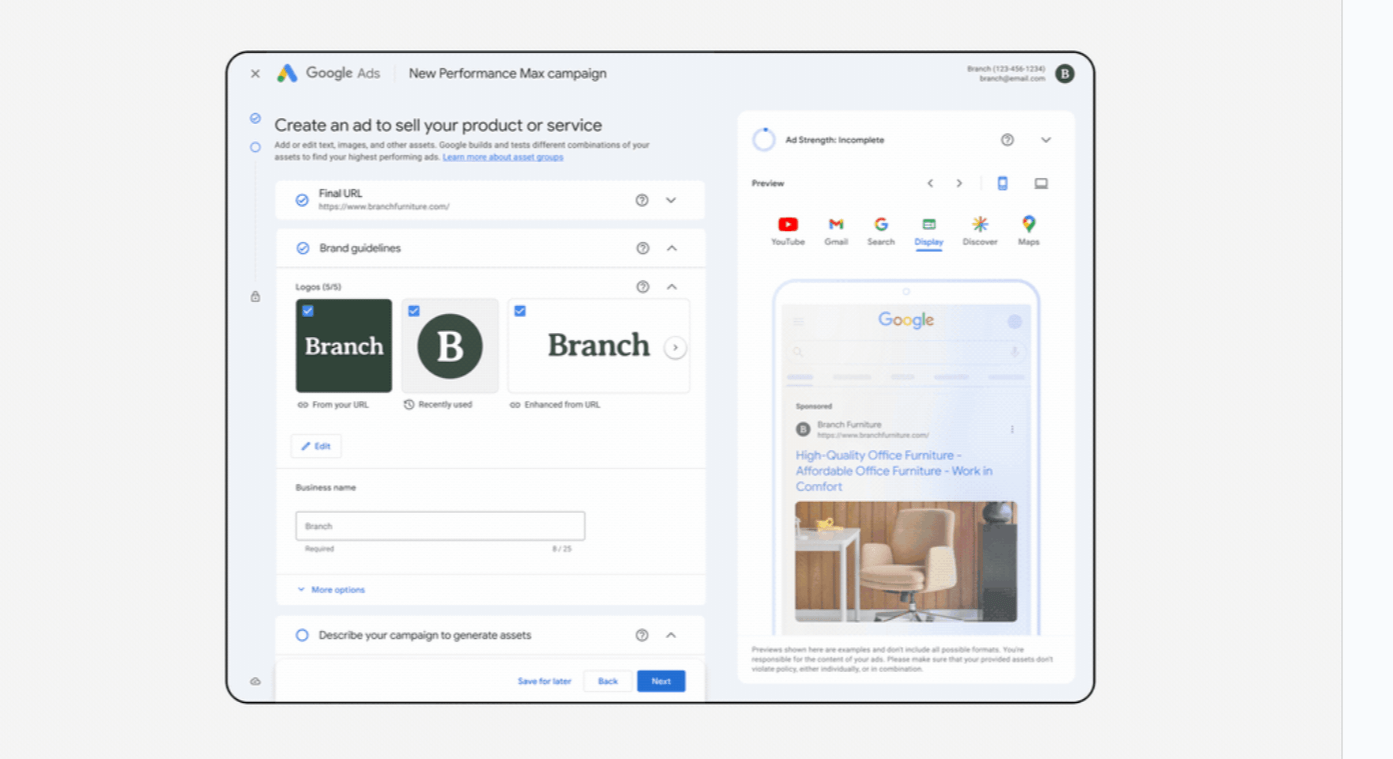Open help for Ad Strength
This screenshot has height=759, width=1393.
tap(1007, 140)
